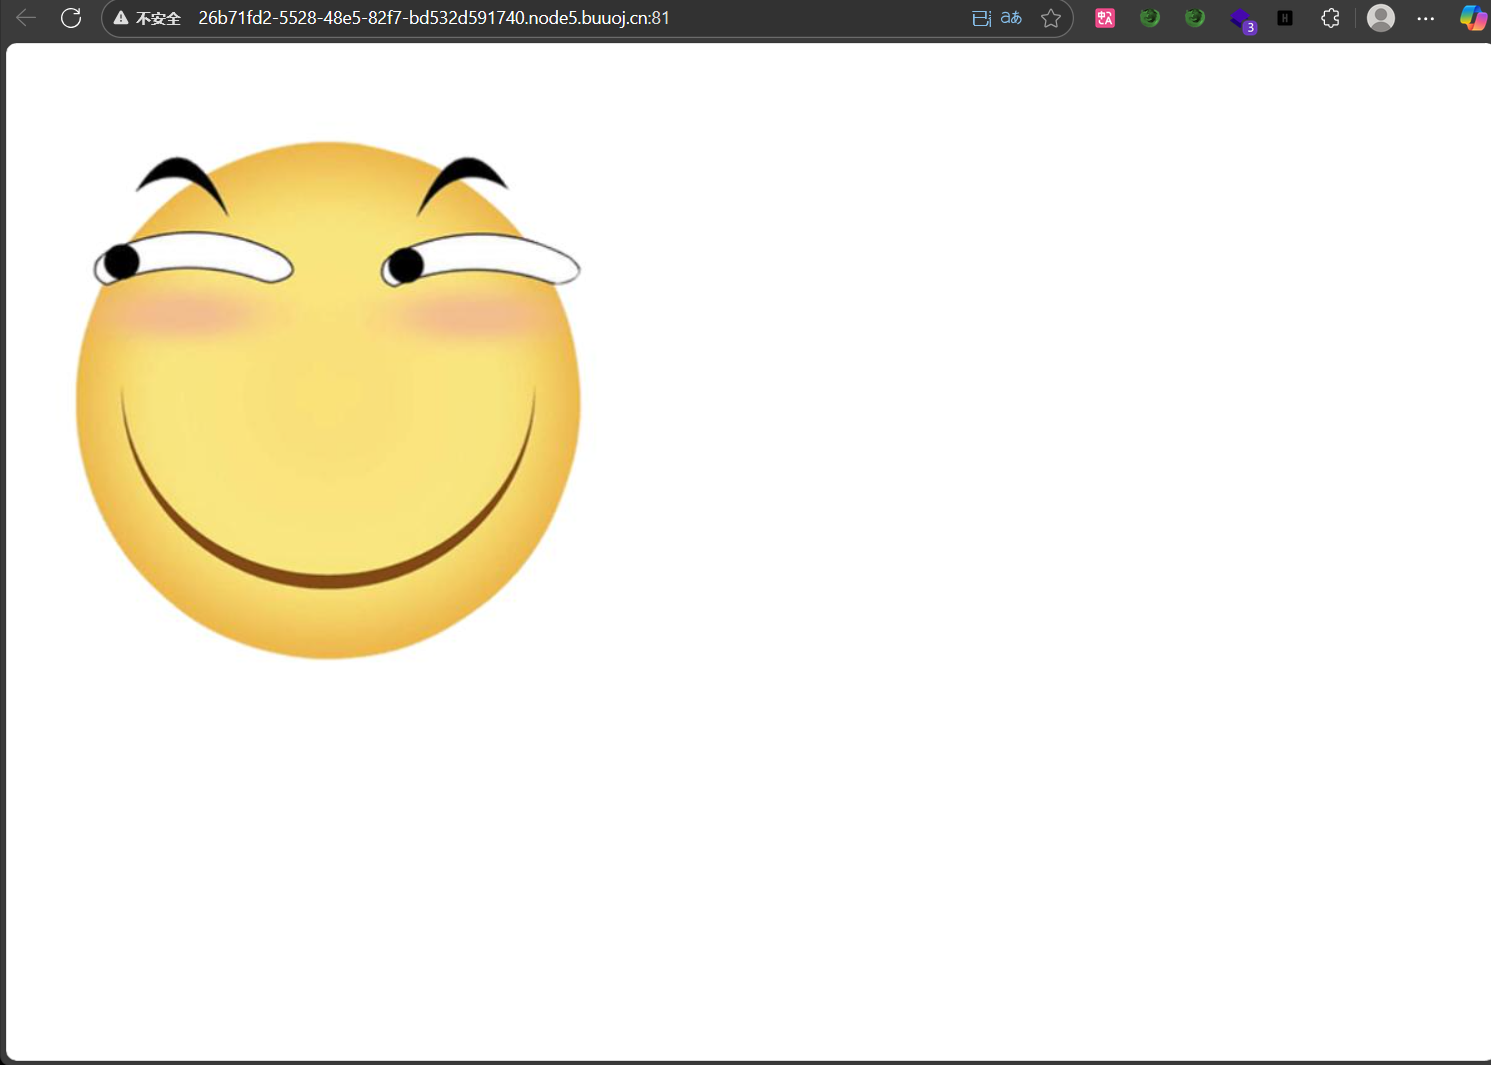Screen dimensions: 1491x1065
Task: Click the reload page button
Action: point(70,17)
